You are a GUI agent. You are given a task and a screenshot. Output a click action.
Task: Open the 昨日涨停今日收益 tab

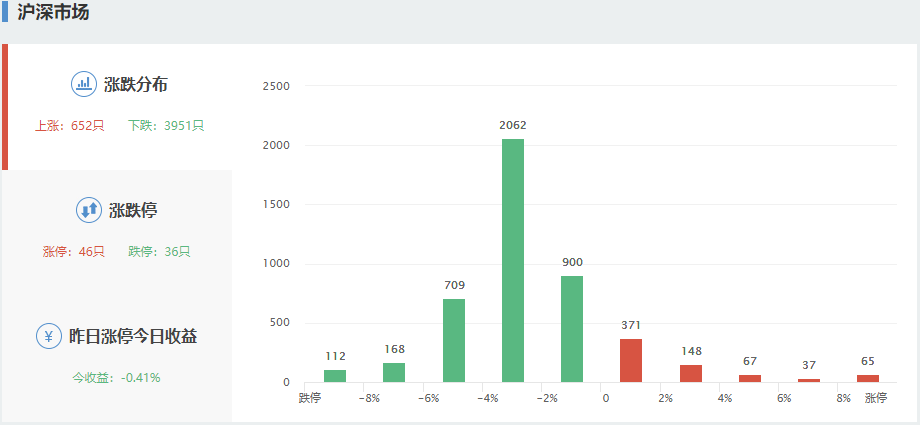tap(117, 358)
